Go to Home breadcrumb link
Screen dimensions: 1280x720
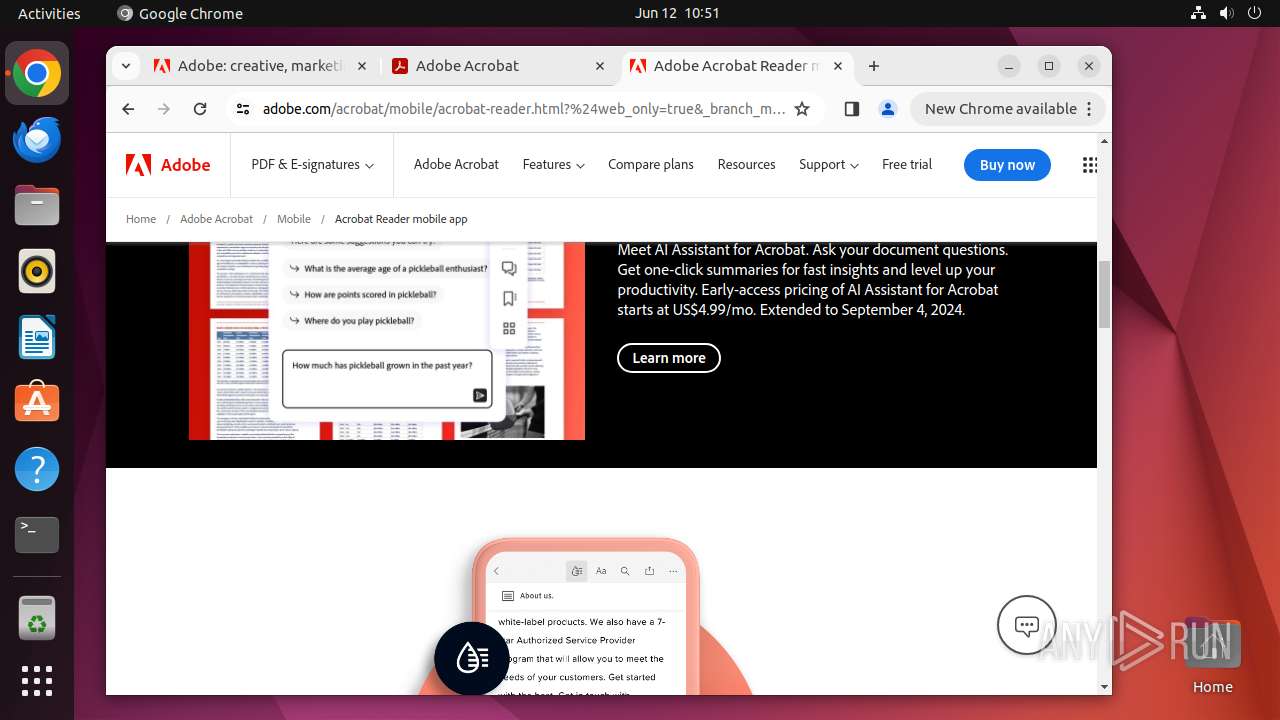tap(141, 219)
